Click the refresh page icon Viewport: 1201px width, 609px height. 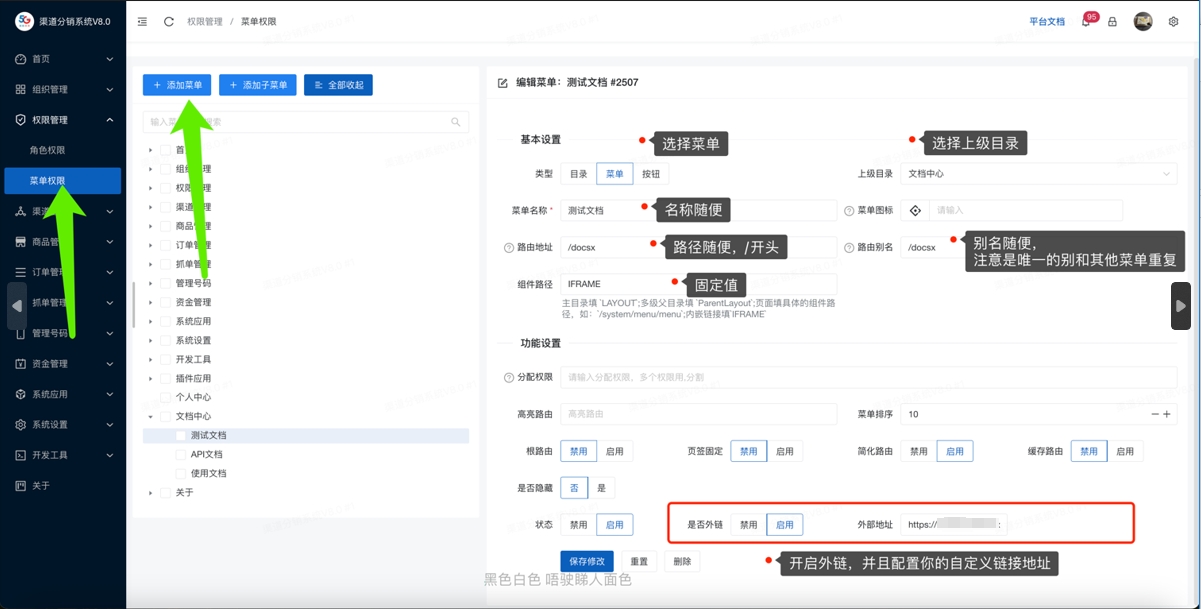tap(169, 21)
